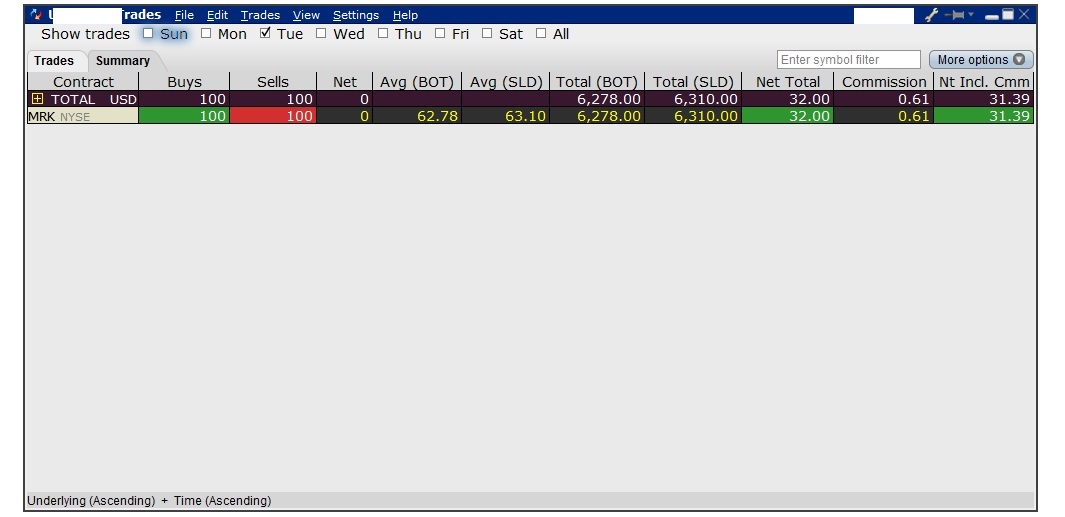Image resolution: width=1065 pixels, height=517 pixels.
Task: Enable the Mon trades checkbox
Action: (x=206, y=33)
